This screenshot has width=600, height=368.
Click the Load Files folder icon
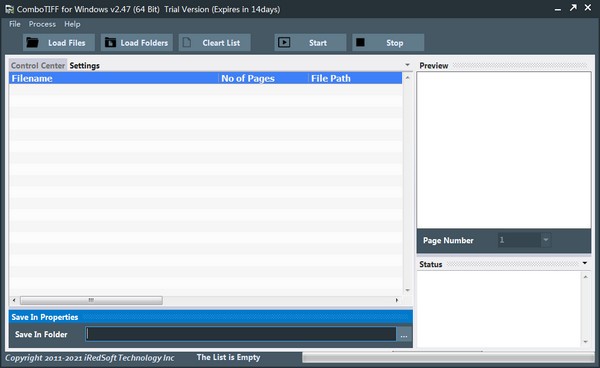pyautogui.click(x=33, y=42)
